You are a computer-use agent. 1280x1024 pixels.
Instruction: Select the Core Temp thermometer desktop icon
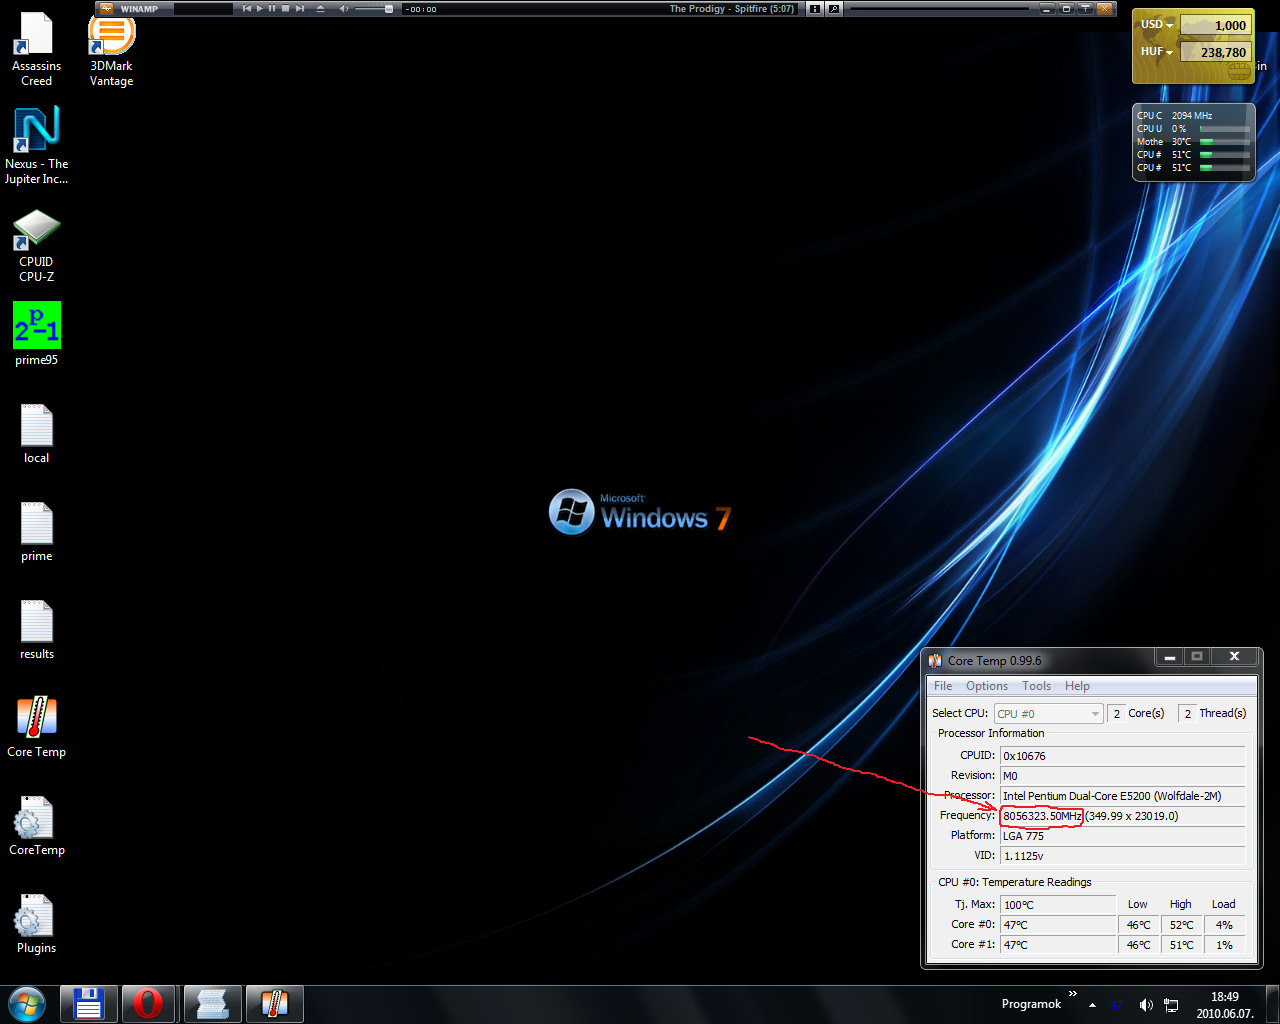36,728
